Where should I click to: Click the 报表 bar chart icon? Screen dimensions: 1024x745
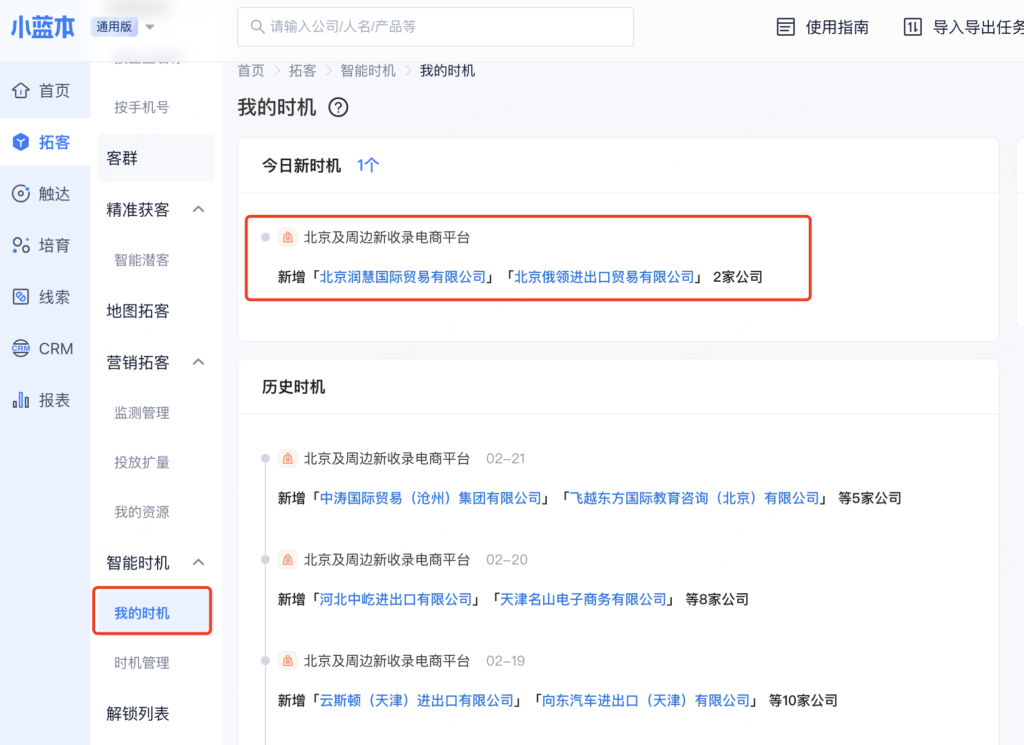pos(20,400)
